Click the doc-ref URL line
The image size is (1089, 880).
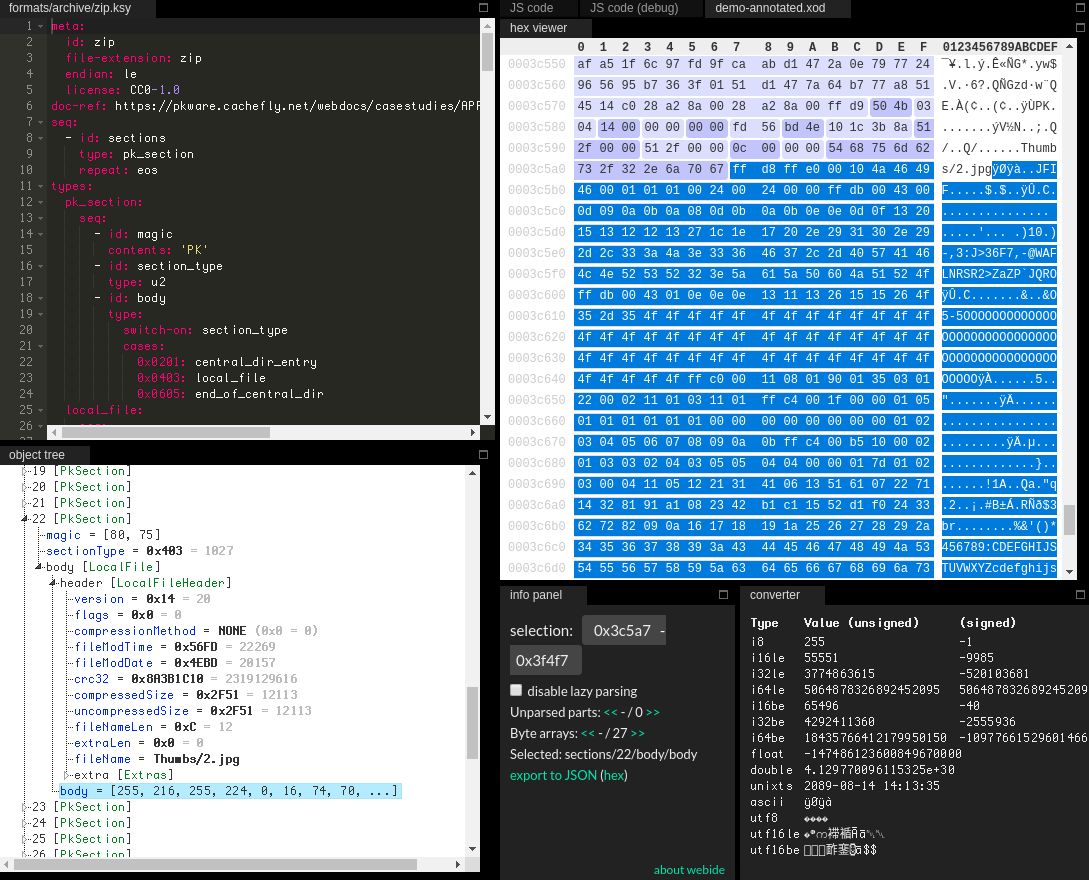coord(265,106)
